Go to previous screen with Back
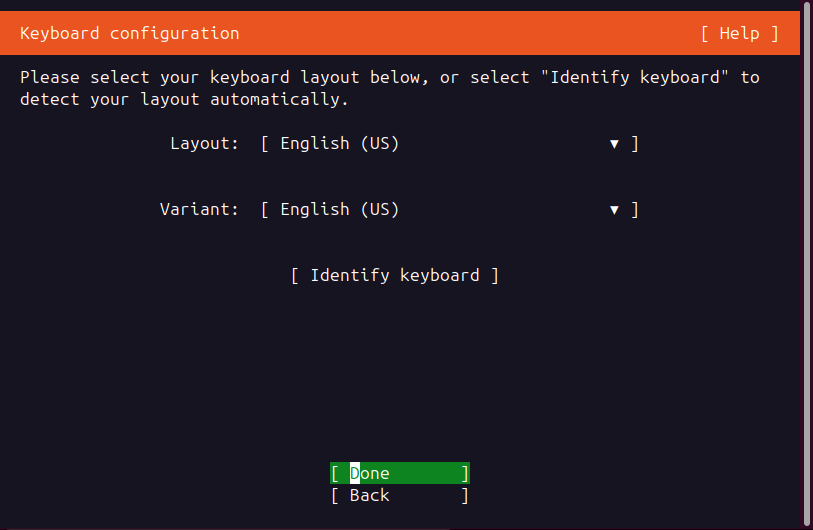This screenshot has width=813, height=530. [400, 495]
